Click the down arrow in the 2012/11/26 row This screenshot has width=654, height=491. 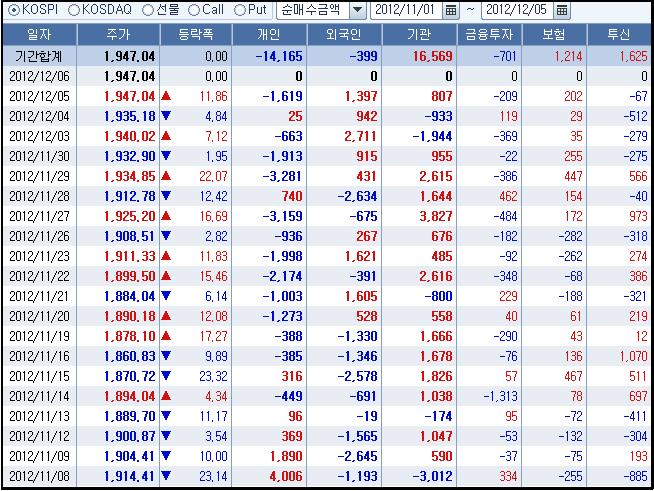(x=166, y=236)
